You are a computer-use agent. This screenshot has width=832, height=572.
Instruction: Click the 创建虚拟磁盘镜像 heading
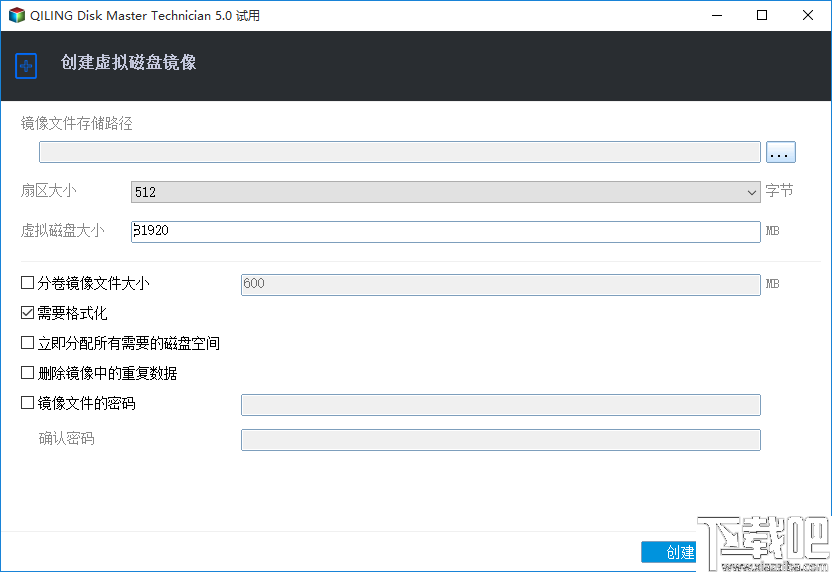click(x=128, y=63)
